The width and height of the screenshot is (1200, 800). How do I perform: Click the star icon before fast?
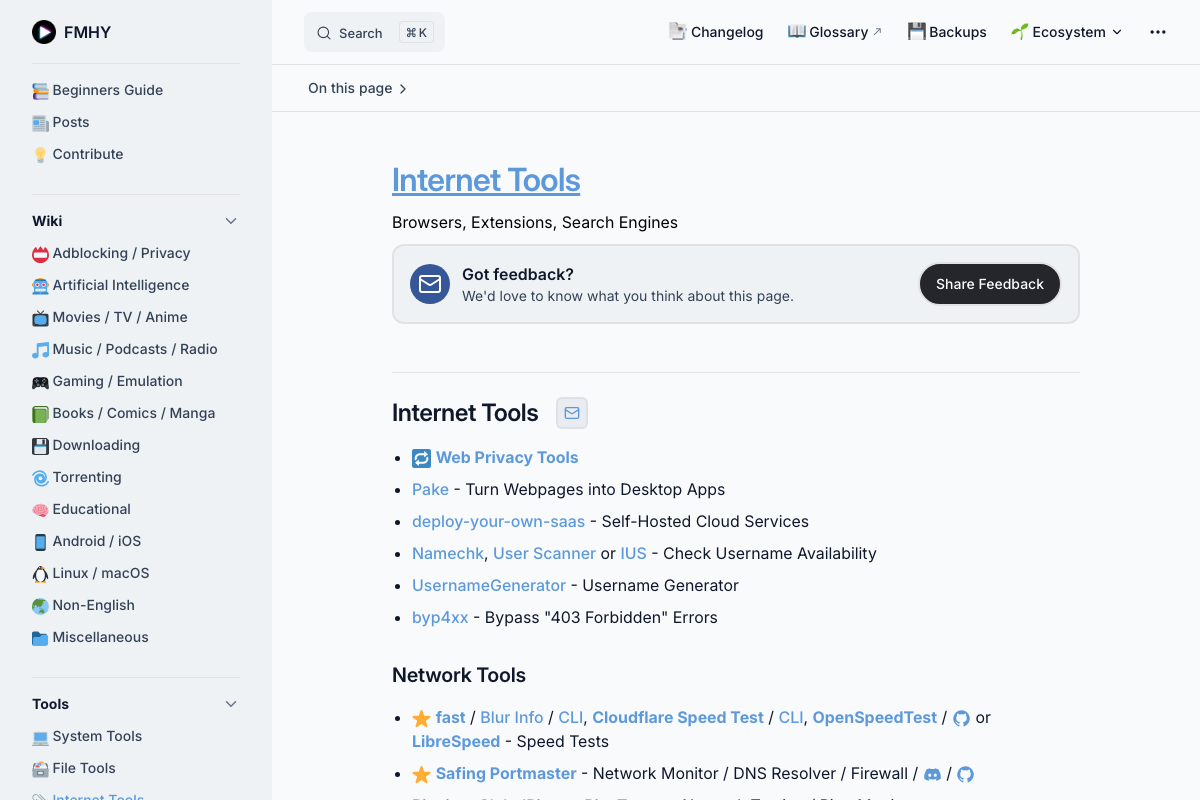point(422,718)
